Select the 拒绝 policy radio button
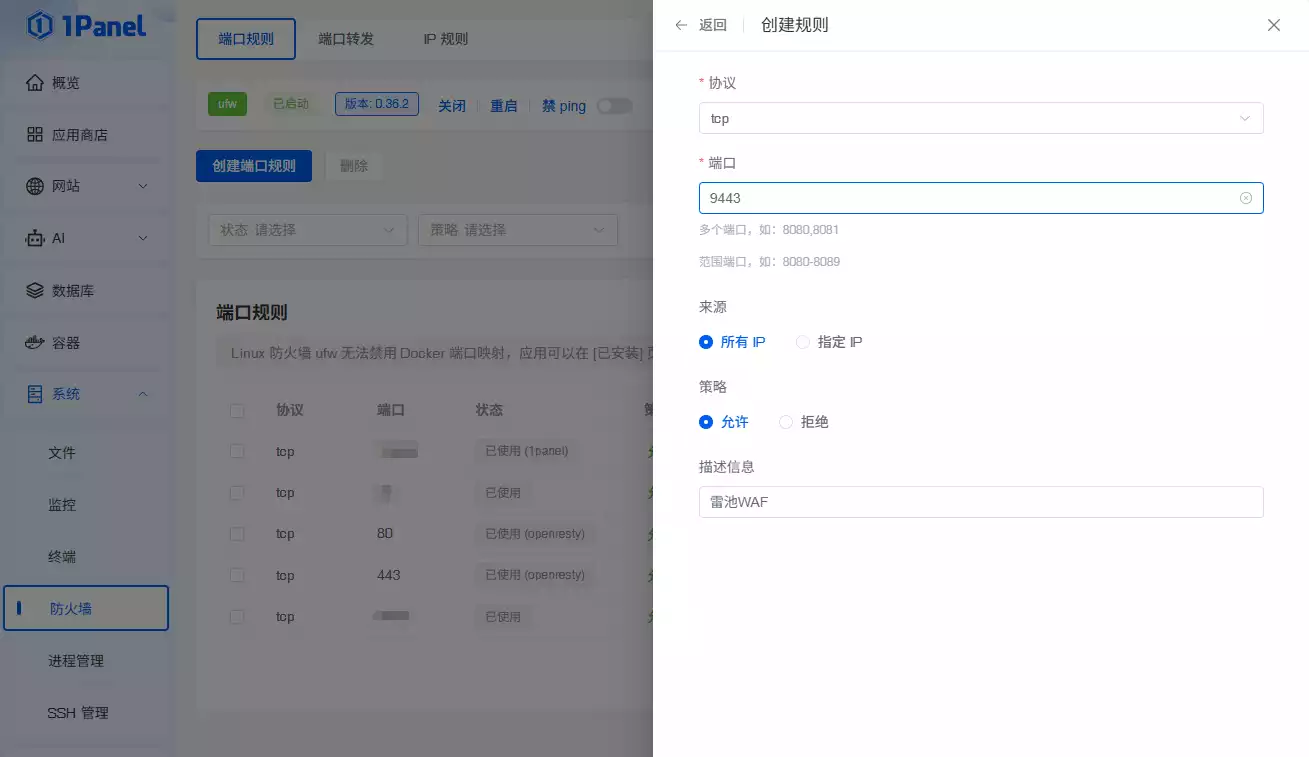 pos(786,422)
